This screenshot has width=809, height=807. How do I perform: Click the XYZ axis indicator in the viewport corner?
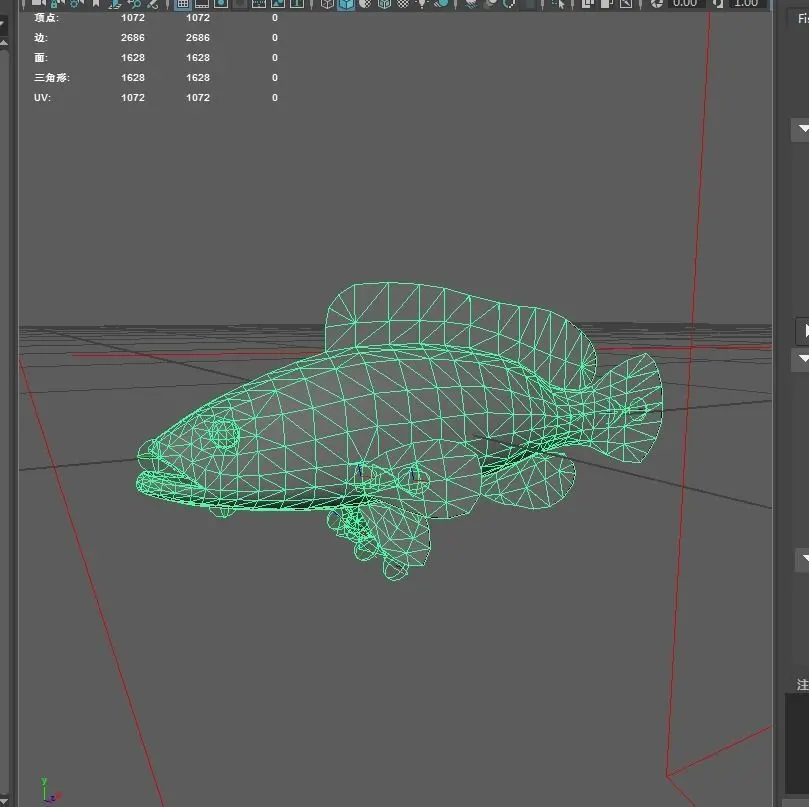(x=49, y=790)
